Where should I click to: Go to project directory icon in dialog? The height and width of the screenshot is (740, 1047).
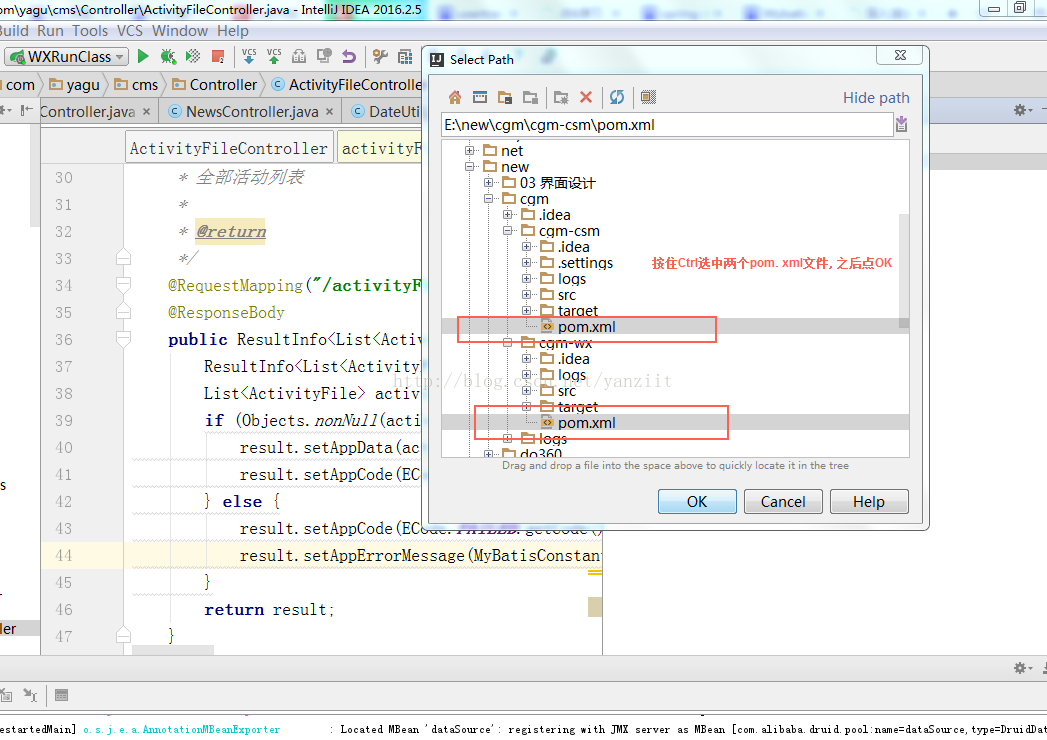[x=505, y=98]
